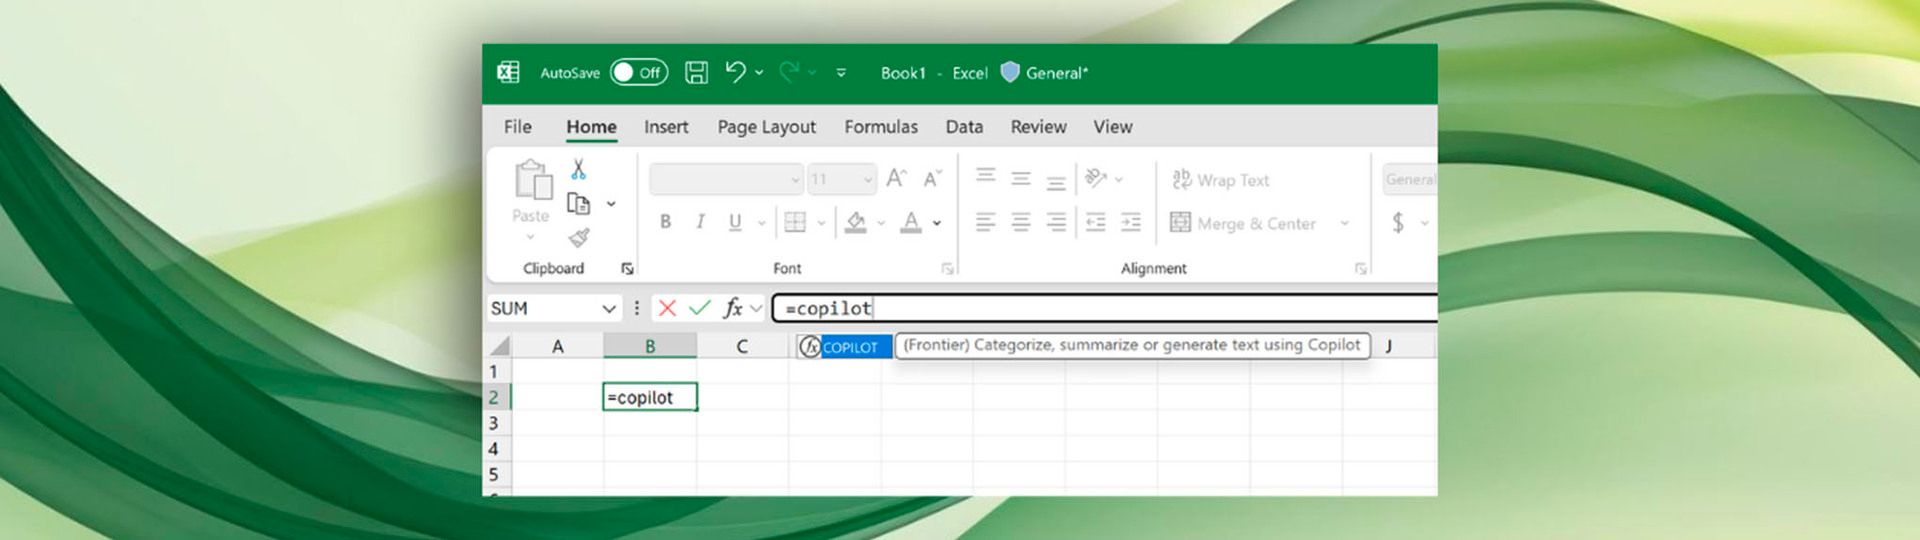
Task: Toggle Center alignment
Action: [x=1021, y=222]
